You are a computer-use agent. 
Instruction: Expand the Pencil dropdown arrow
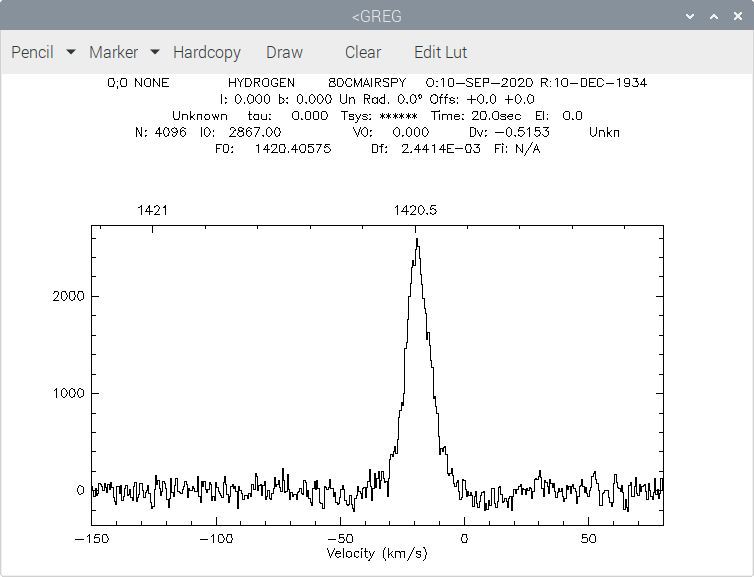tap(71, 51)
